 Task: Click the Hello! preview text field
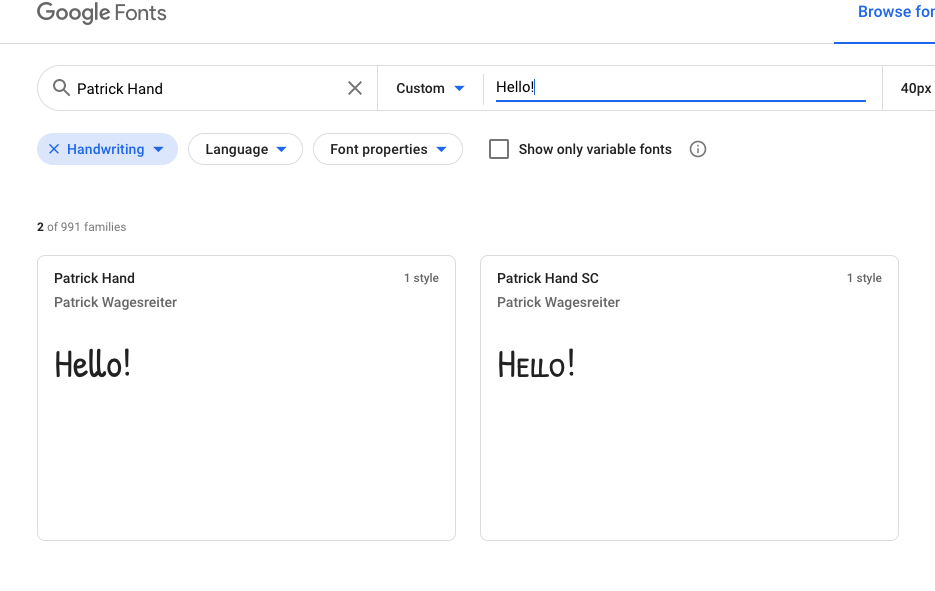coord(680,88)
